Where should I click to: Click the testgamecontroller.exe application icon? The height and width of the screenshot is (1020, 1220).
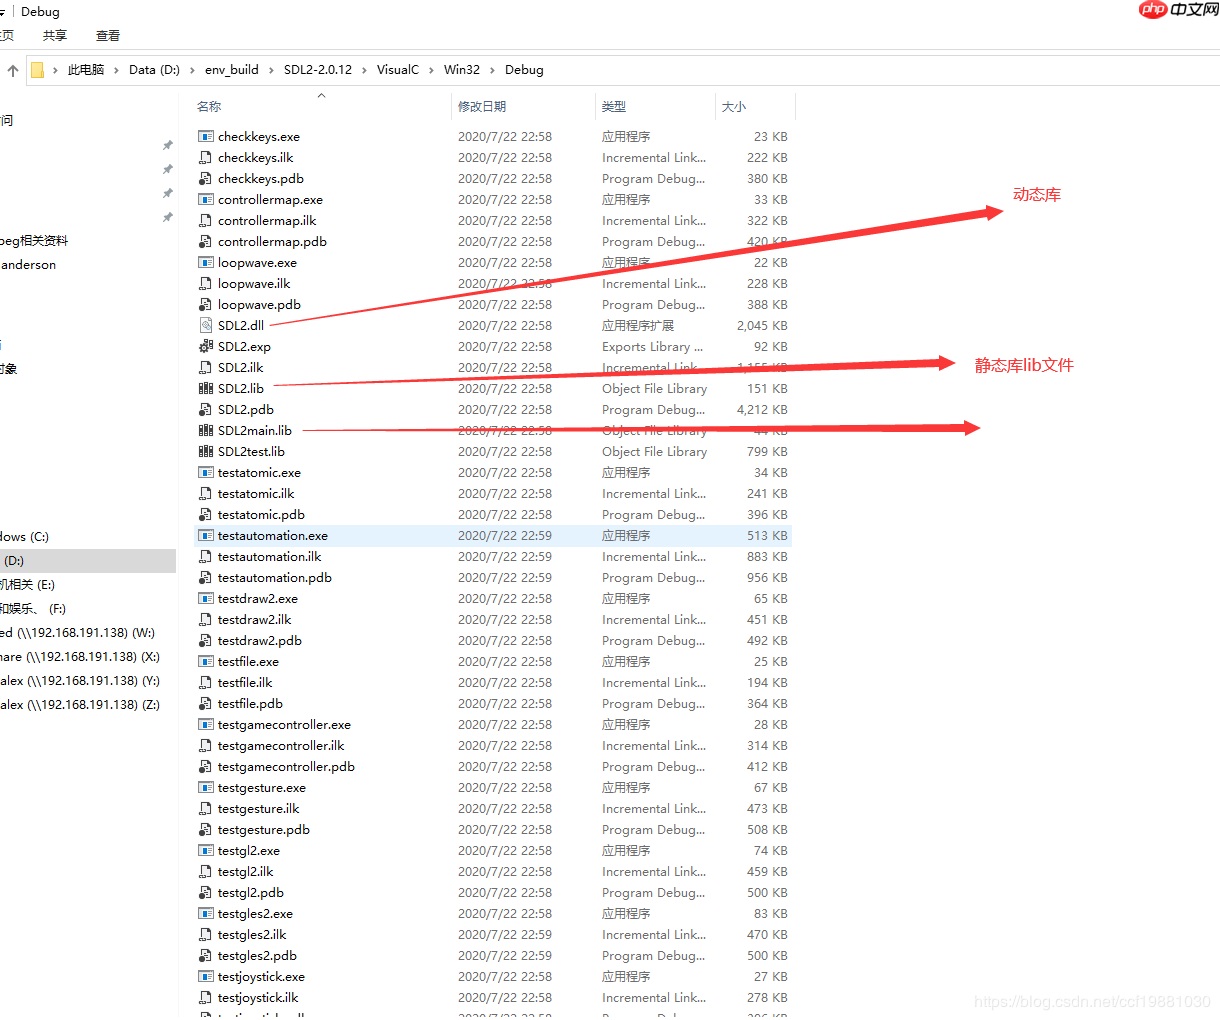click(x=205, y=725)
